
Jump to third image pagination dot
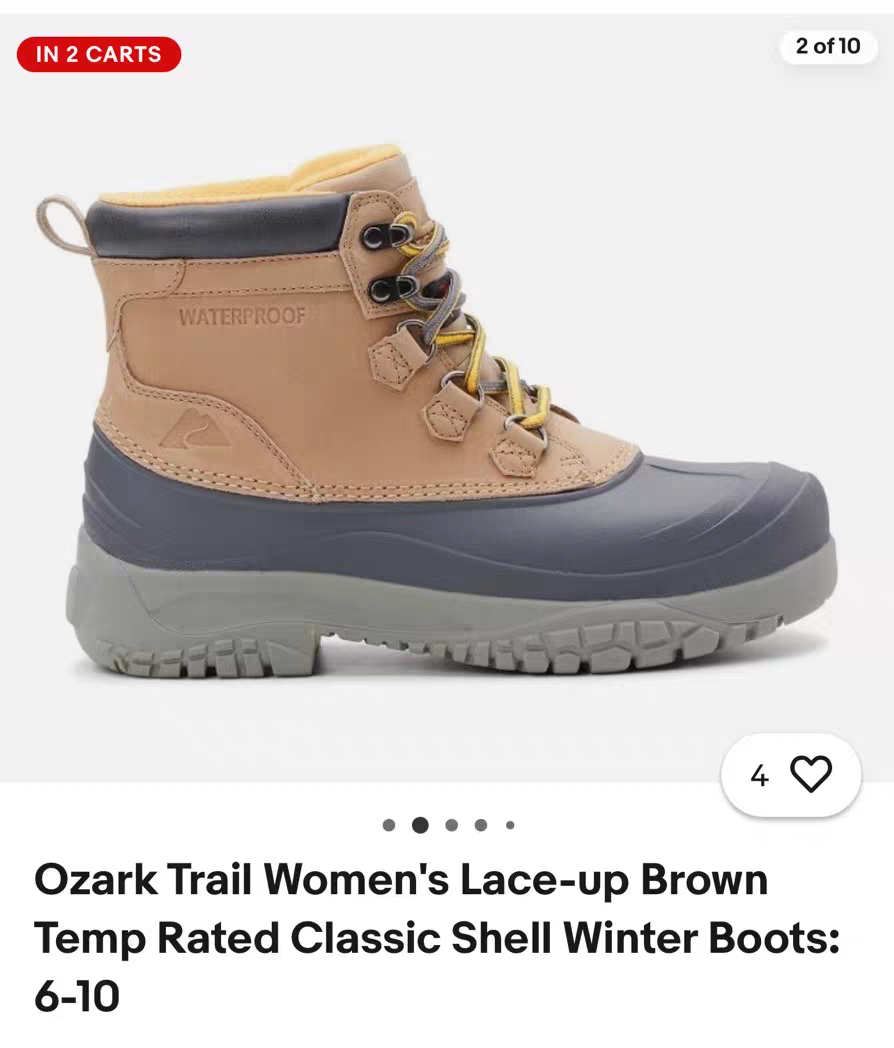click(452, 825)
